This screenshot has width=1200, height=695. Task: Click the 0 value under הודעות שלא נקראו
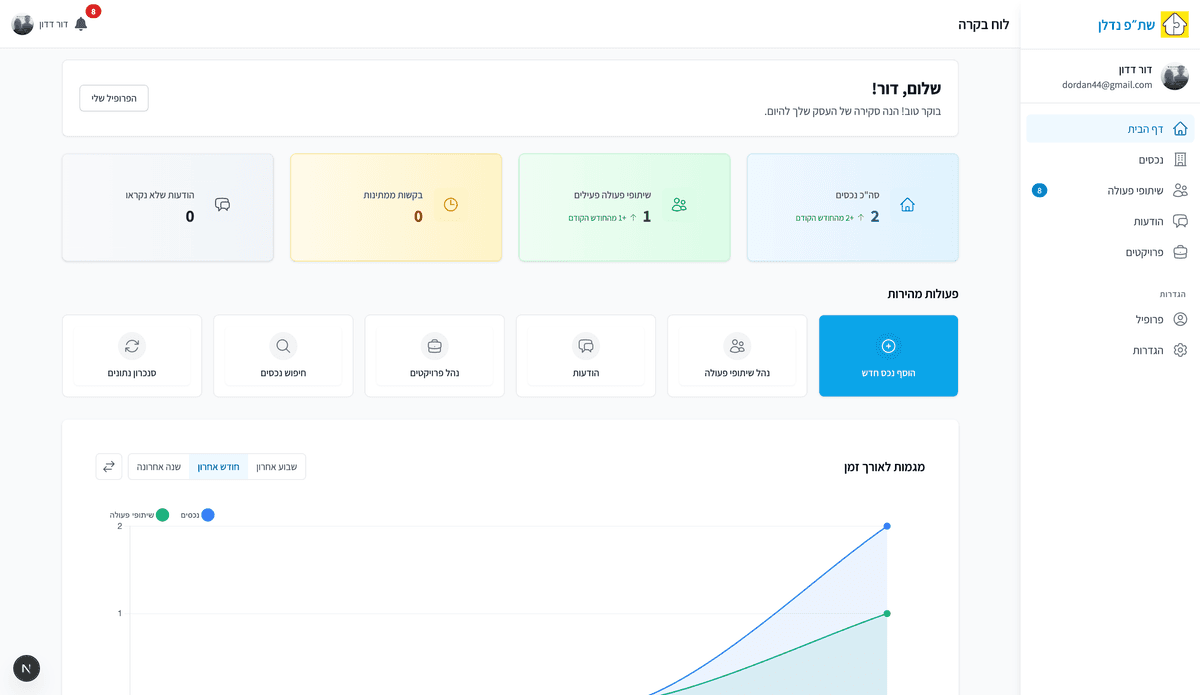click(x=190, y=216)
